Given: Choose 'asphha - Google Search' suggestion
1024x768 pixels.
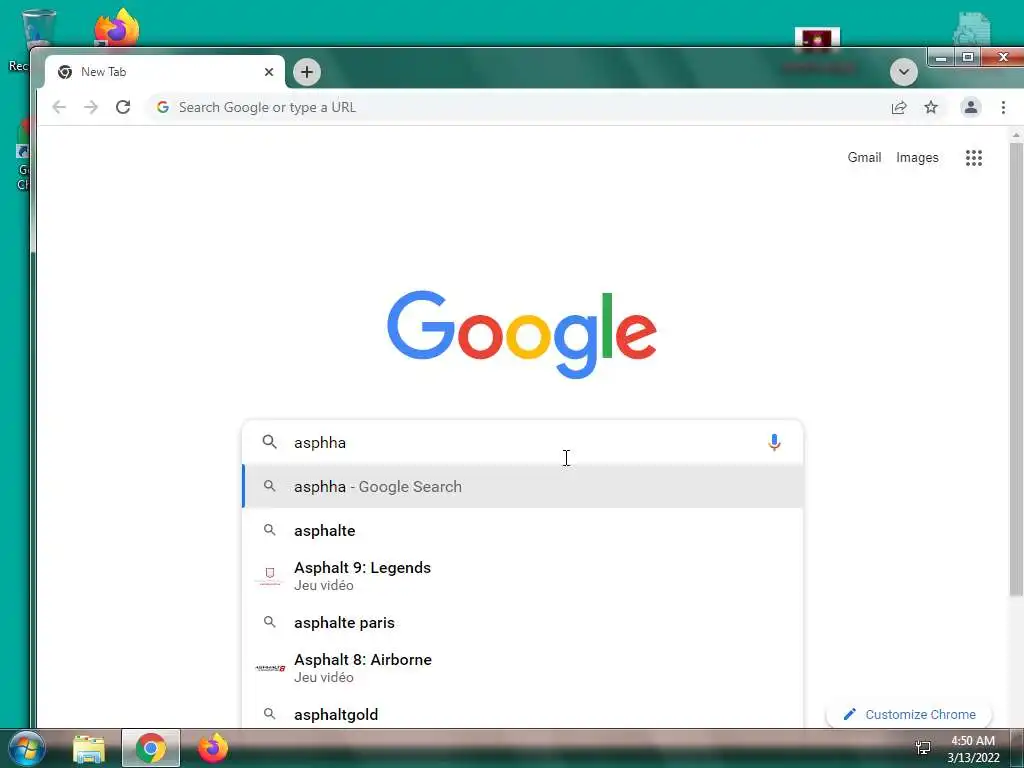Looking at the screenshot, I should (x=522, y=487).
